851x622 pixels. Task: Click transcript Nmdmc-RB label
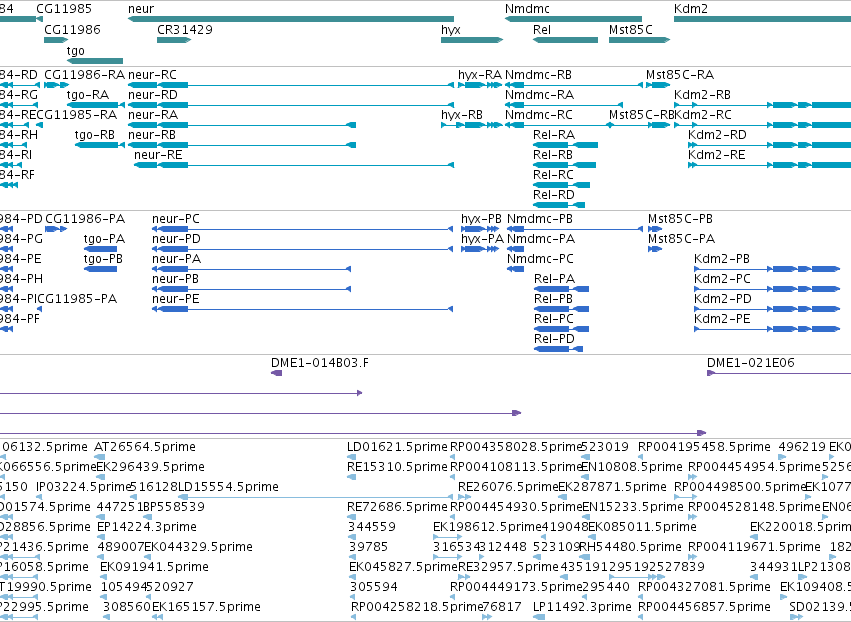[538, 74]
